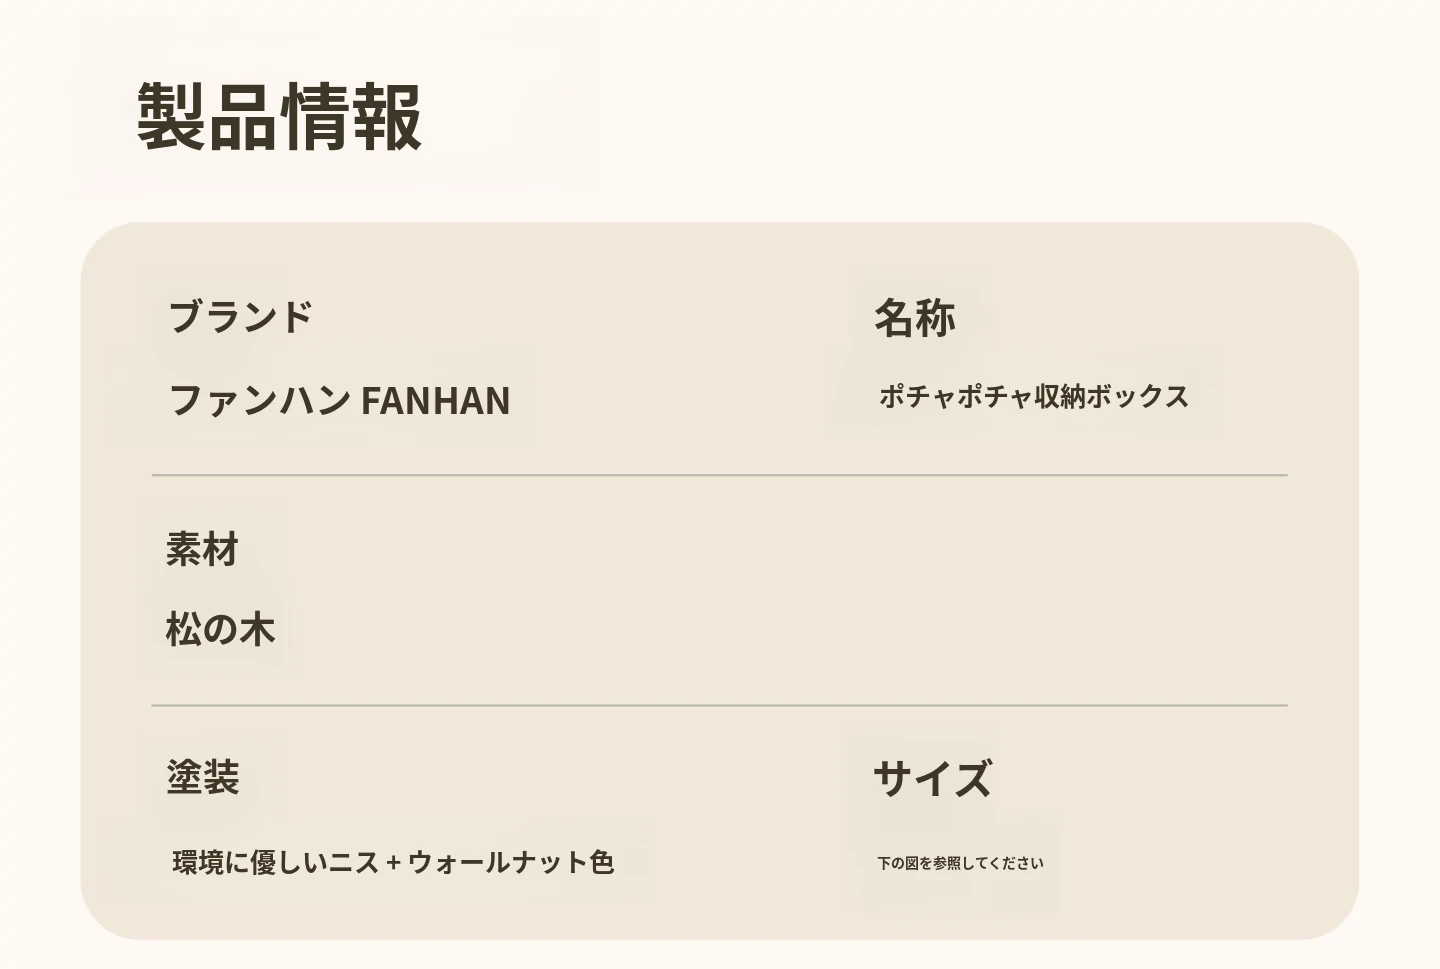
Task: Click divider line above the 塗装 row
Action: click(x=719, y=706)
